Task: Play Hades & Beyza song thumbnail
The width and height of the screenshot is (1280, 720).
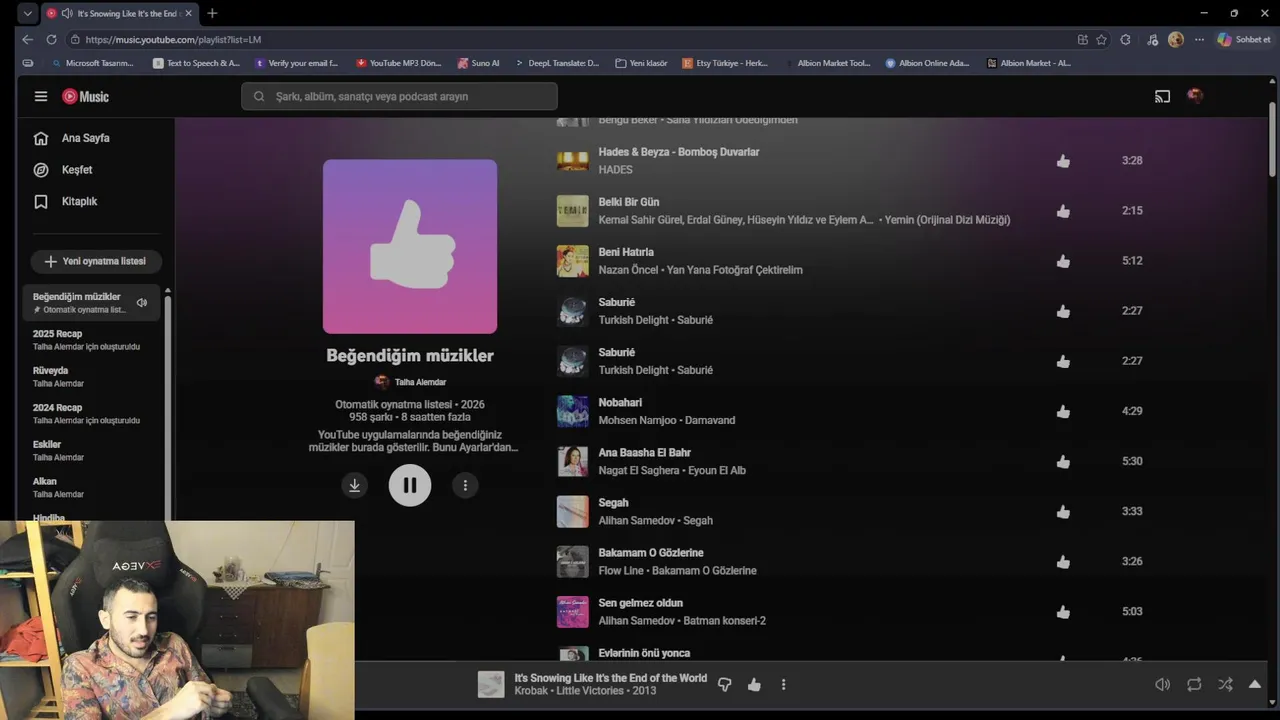Action: coord(573,161)
